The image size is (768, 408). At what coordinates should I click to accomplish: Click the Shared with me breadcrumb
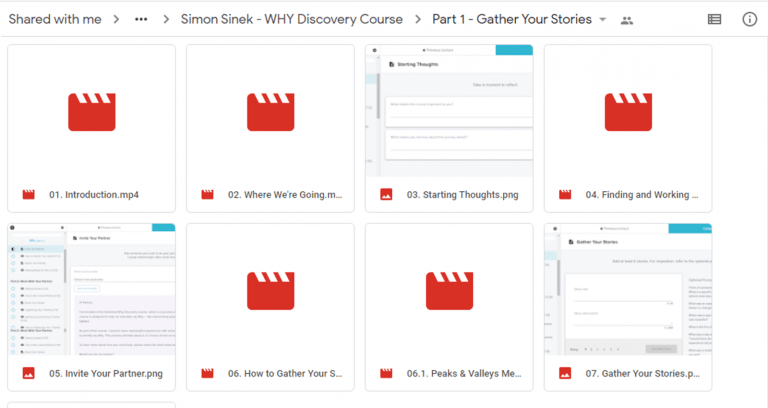click(x=55, y=19)
